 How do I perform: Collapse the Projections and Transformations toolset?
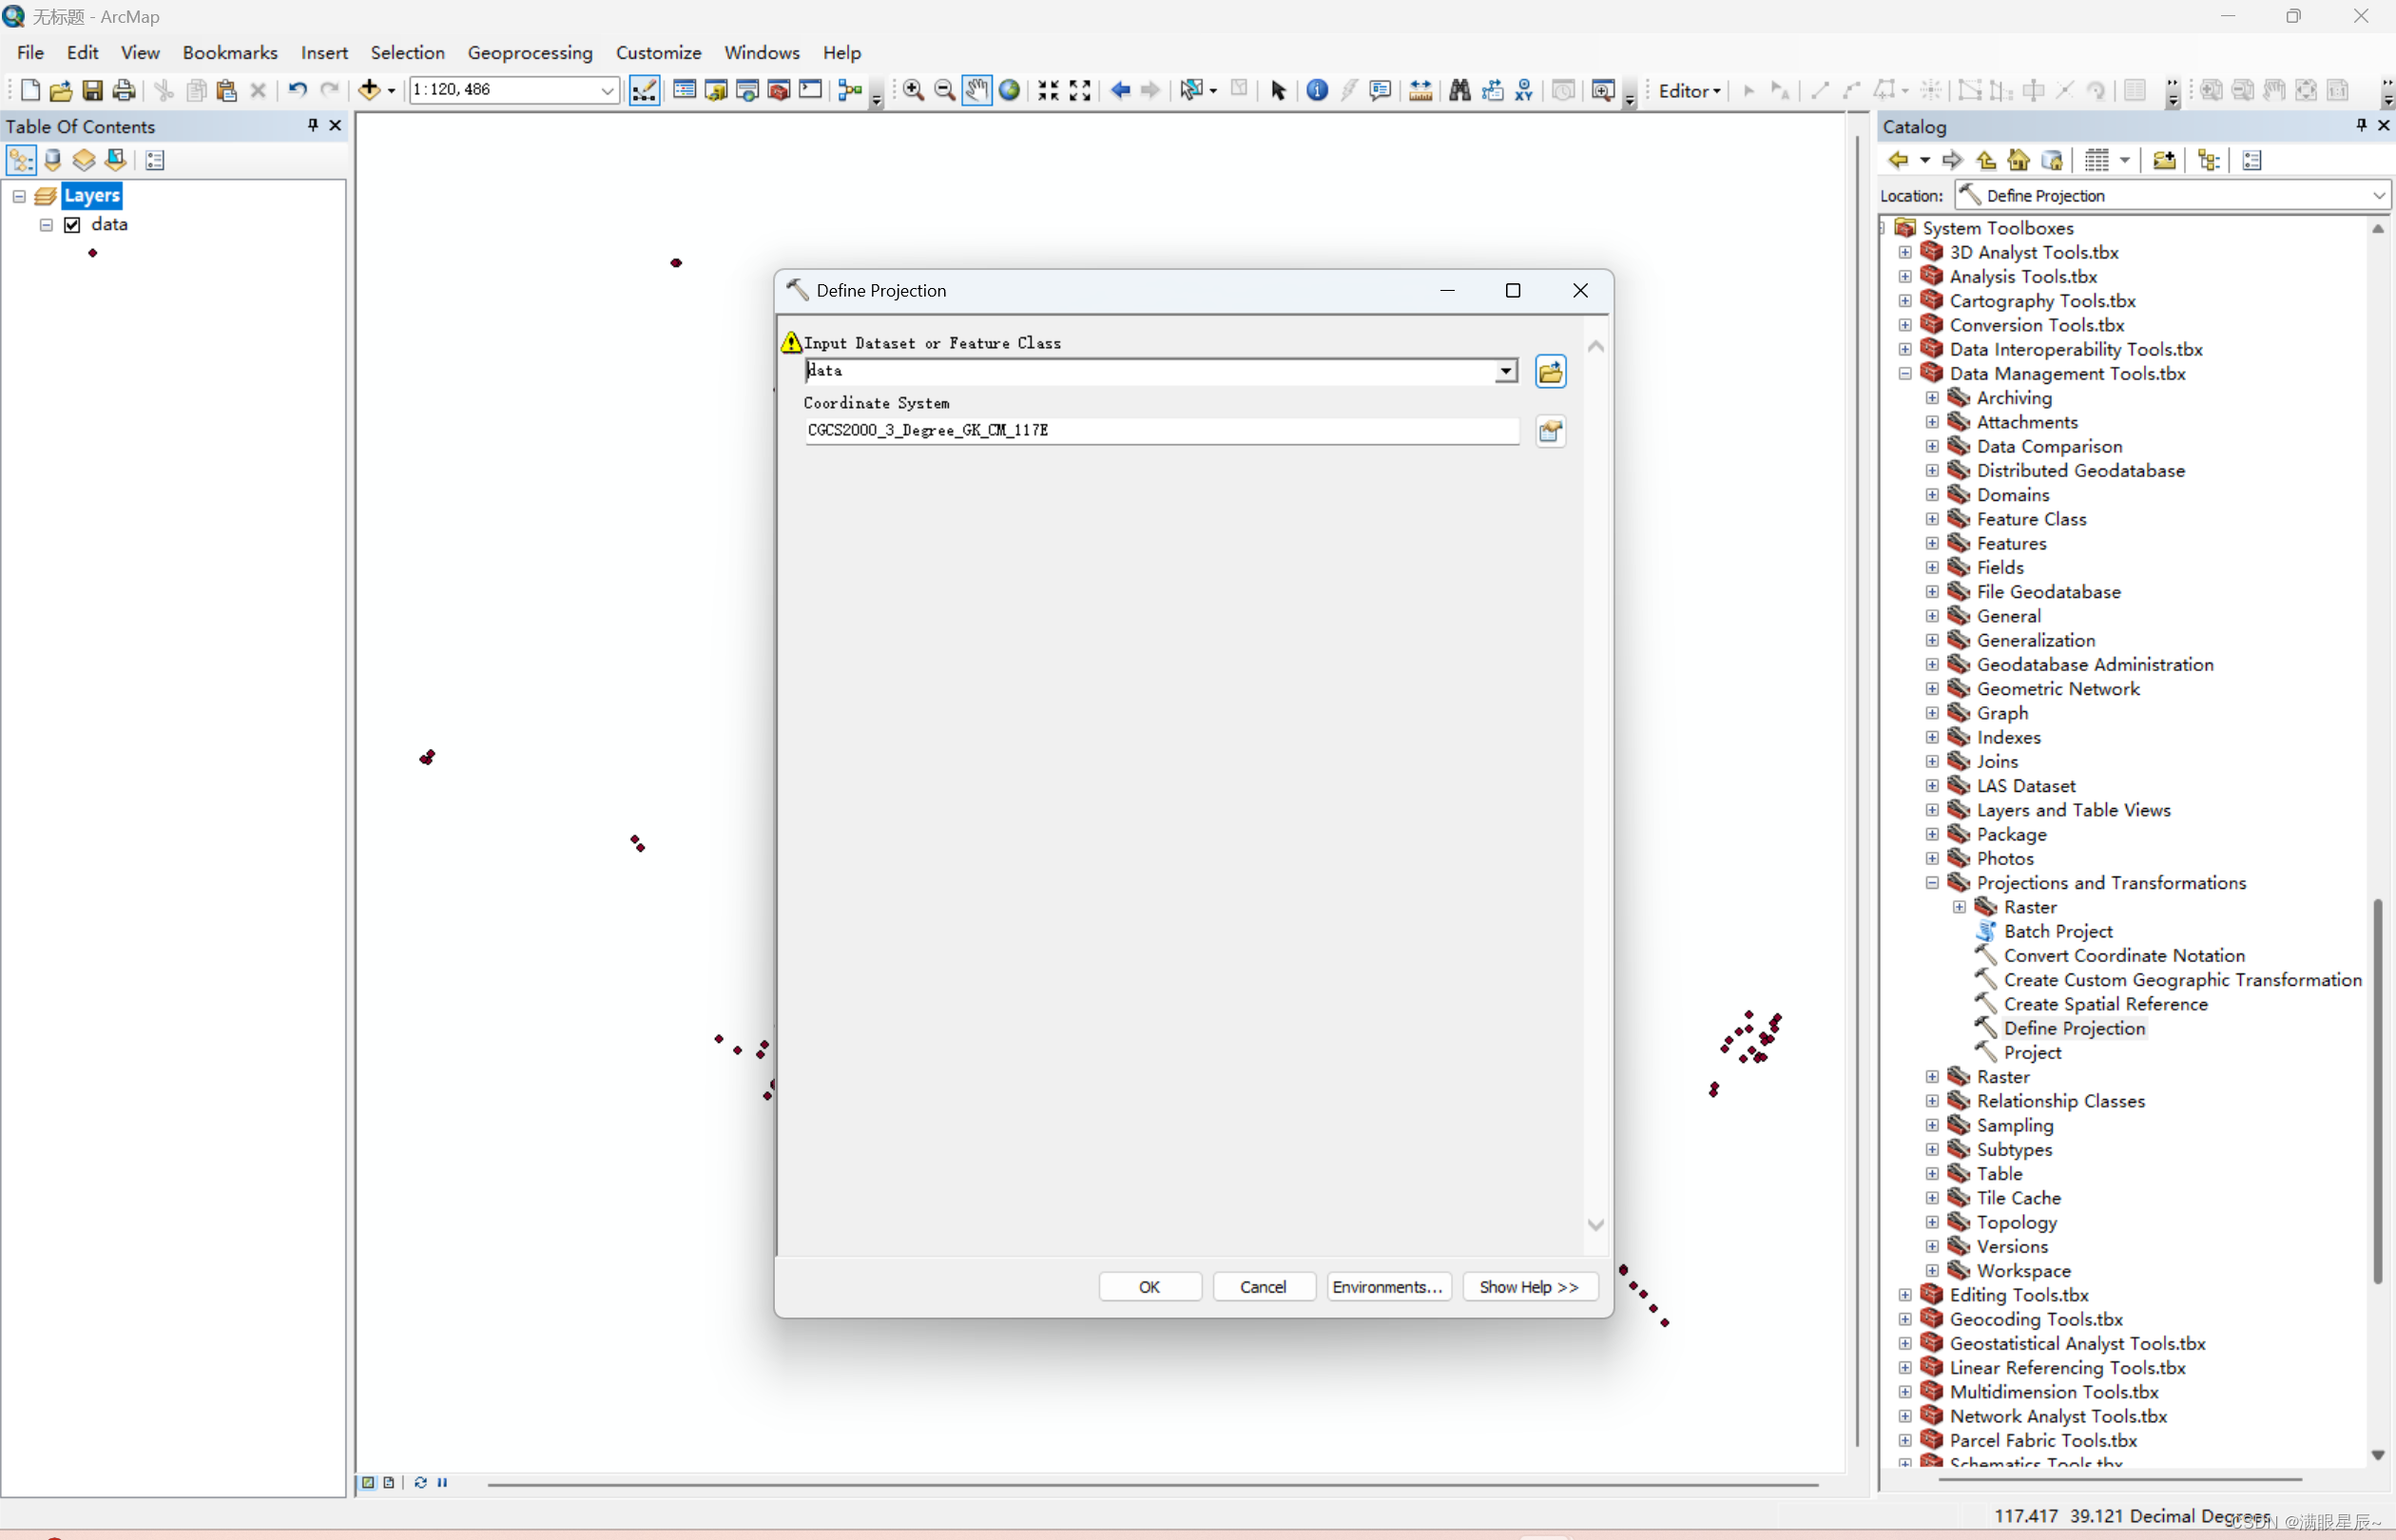[x=1932, y=883]
